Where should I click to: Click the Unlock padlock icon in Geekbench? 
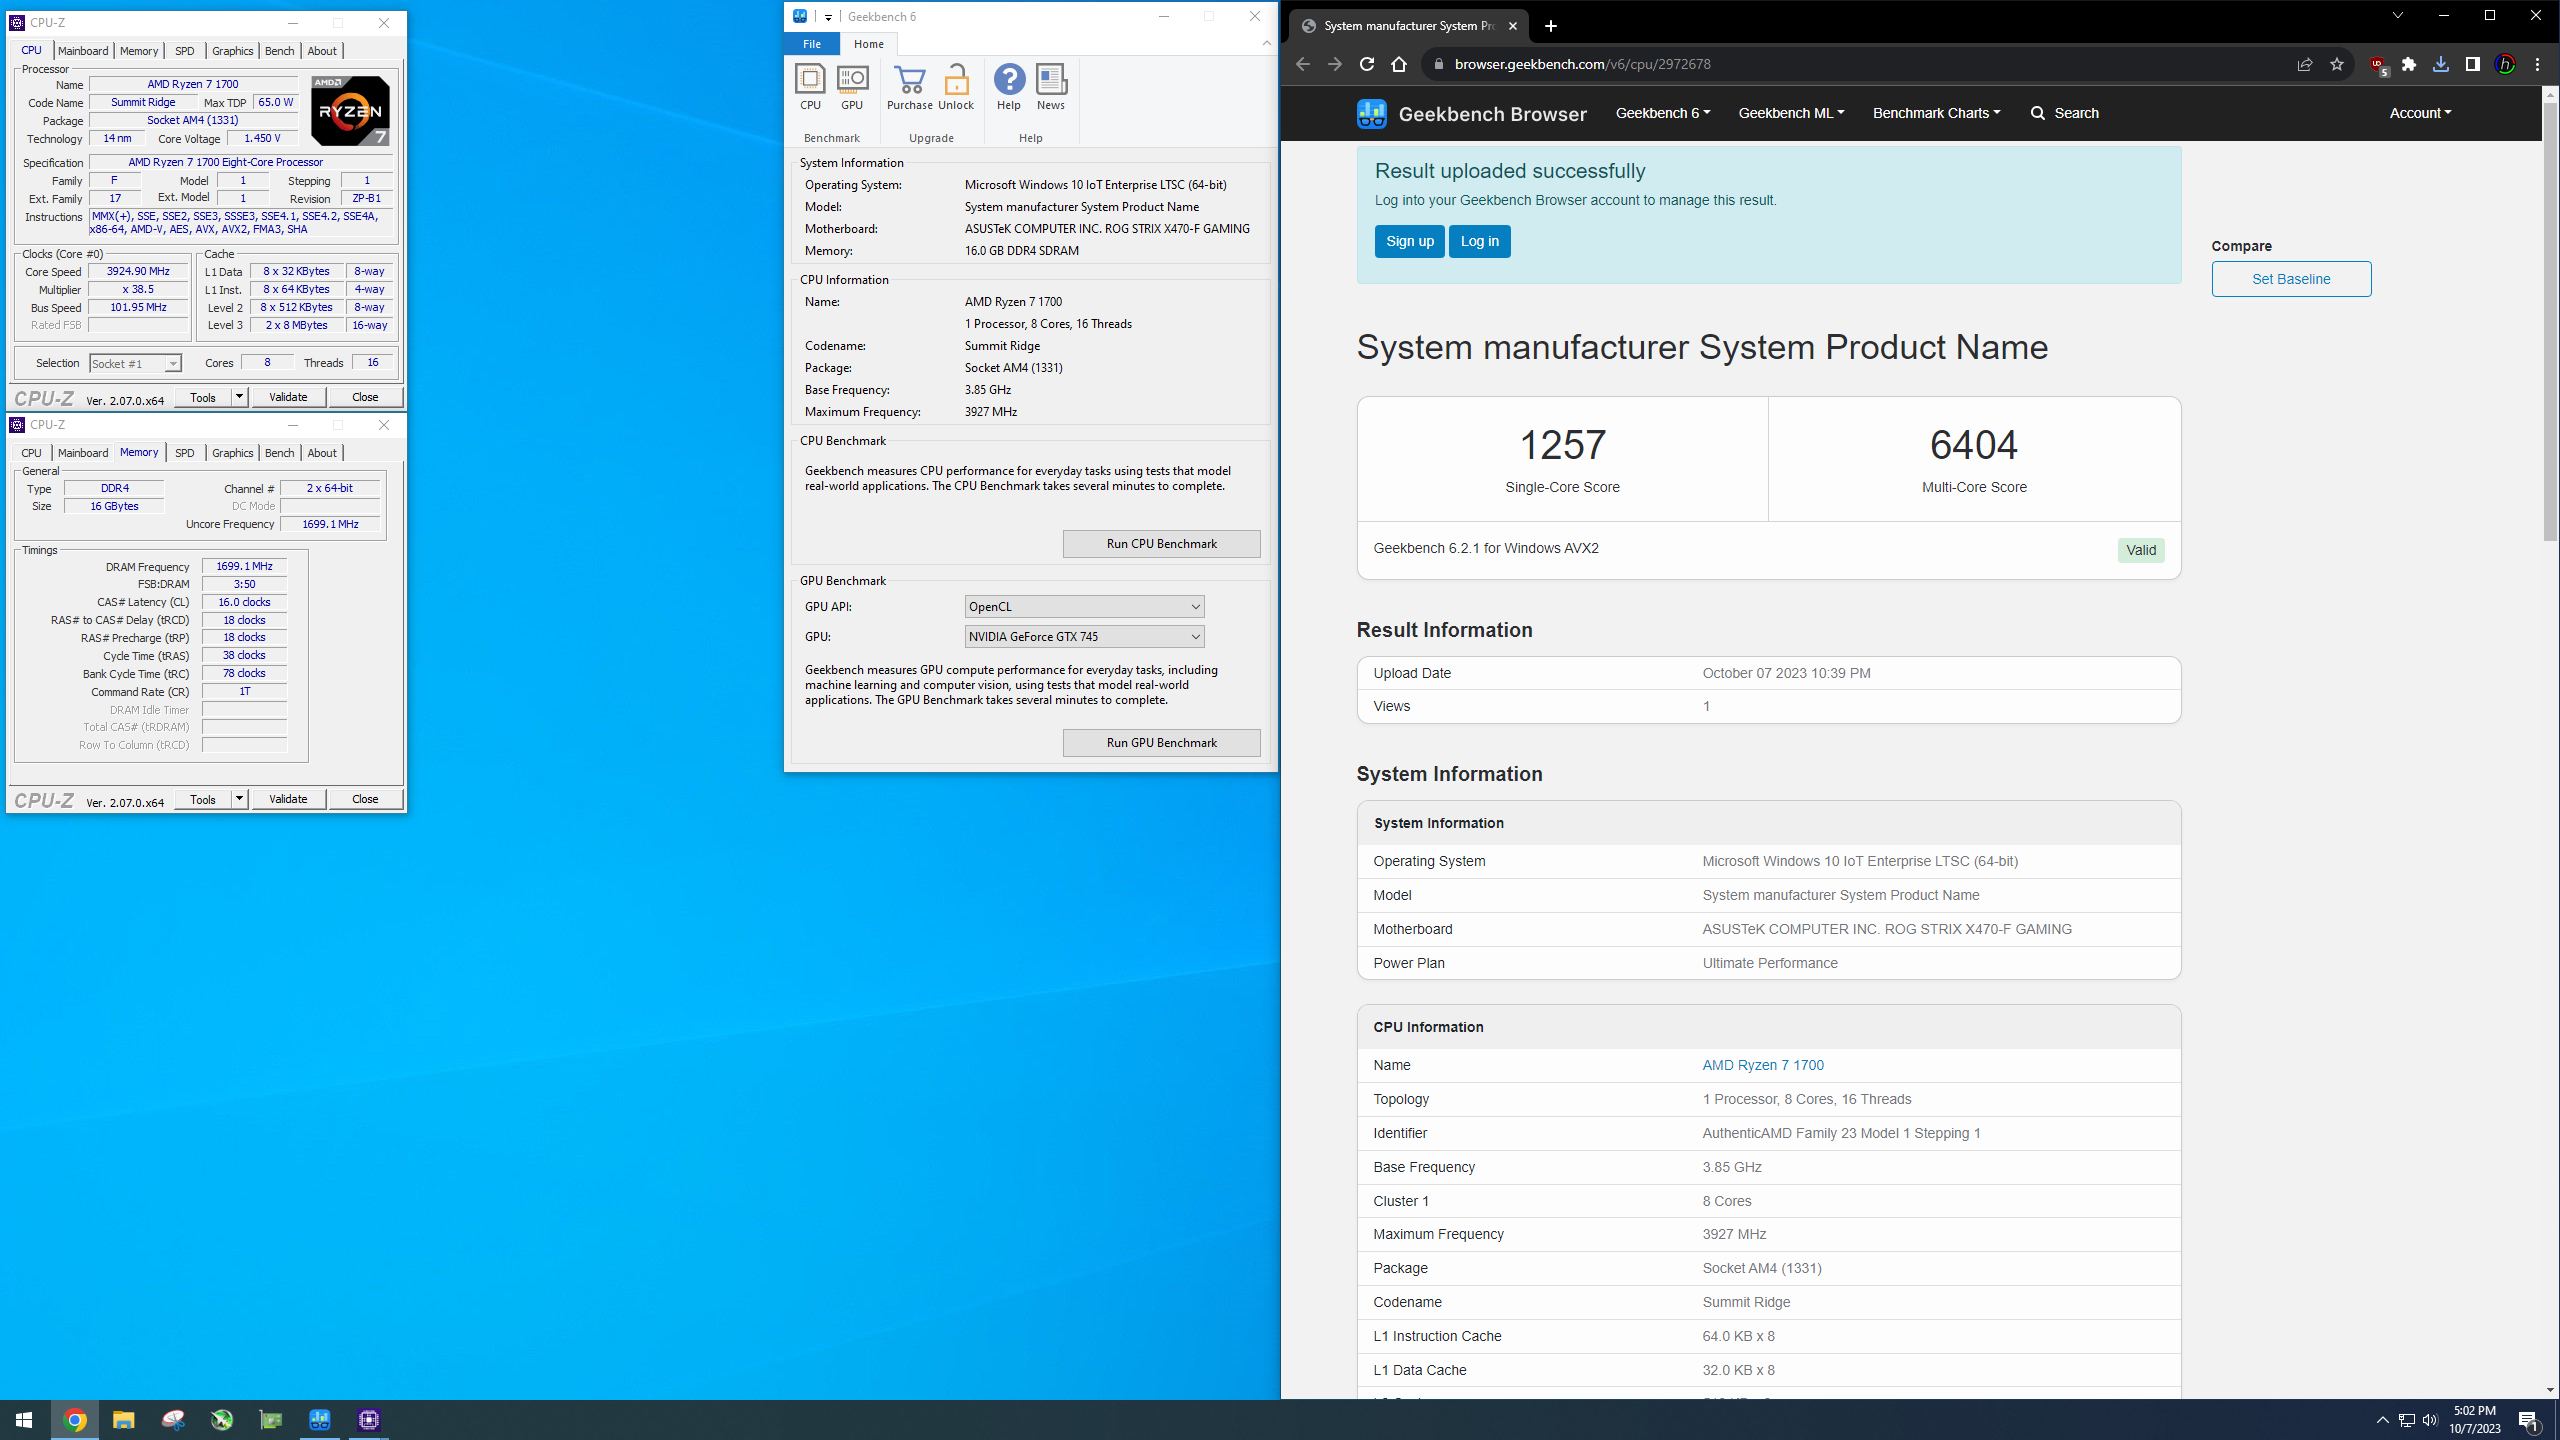pos(956,87)
